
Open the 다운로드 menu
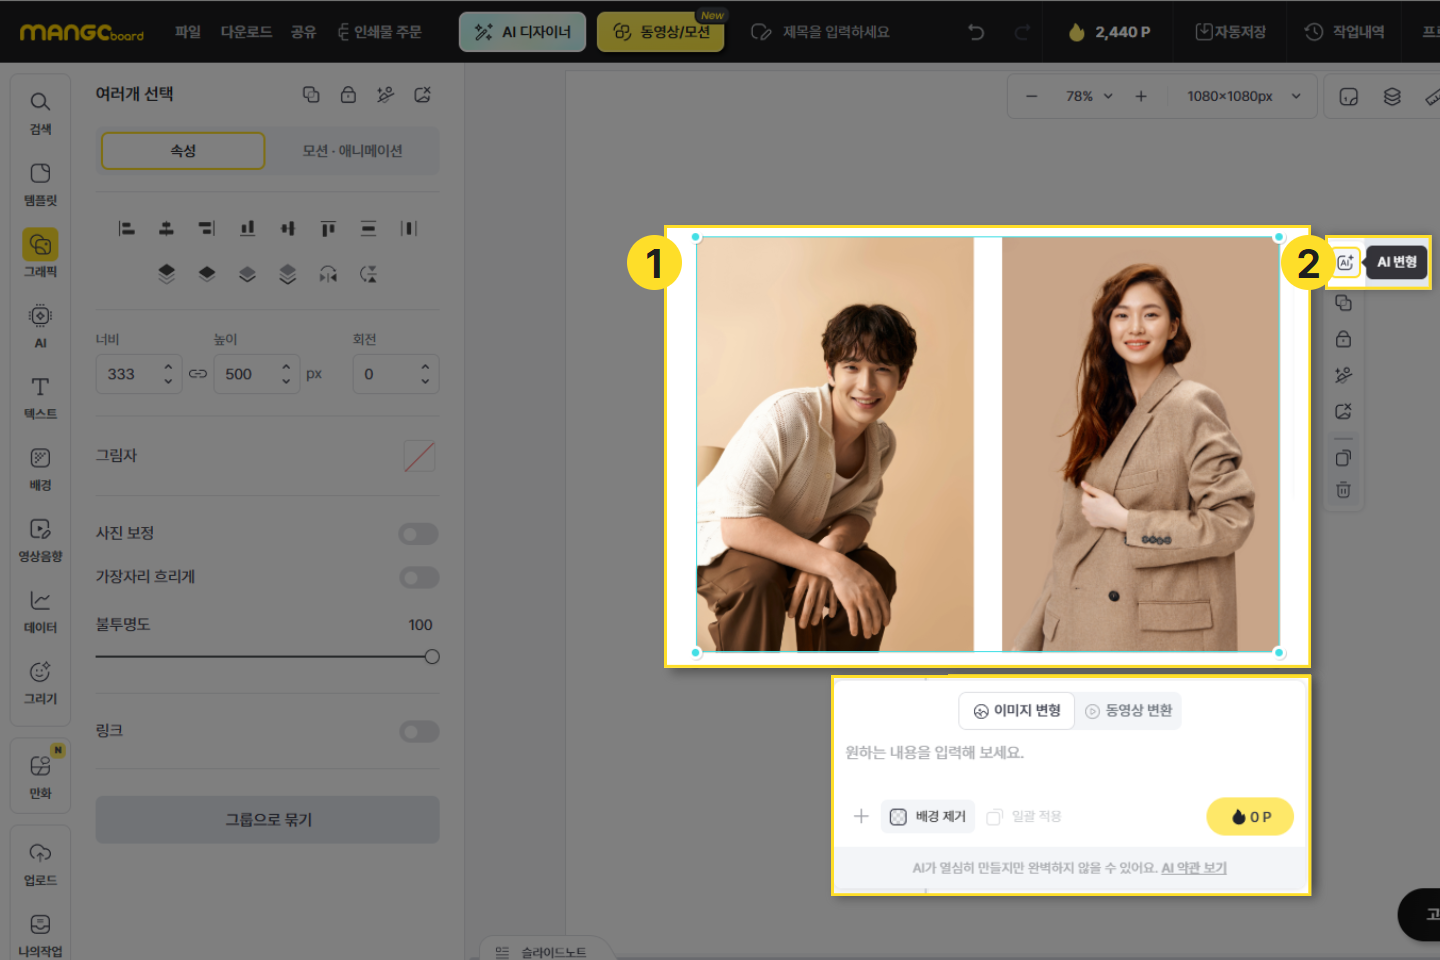[246, 32]
